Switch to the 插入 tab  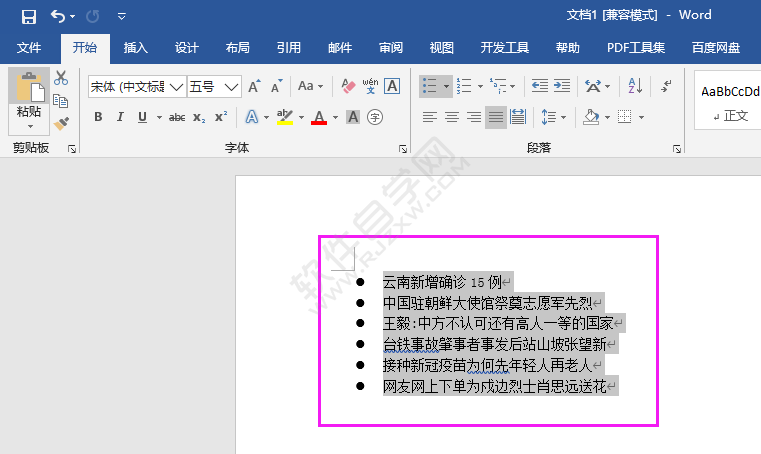[x=135, y=48]
